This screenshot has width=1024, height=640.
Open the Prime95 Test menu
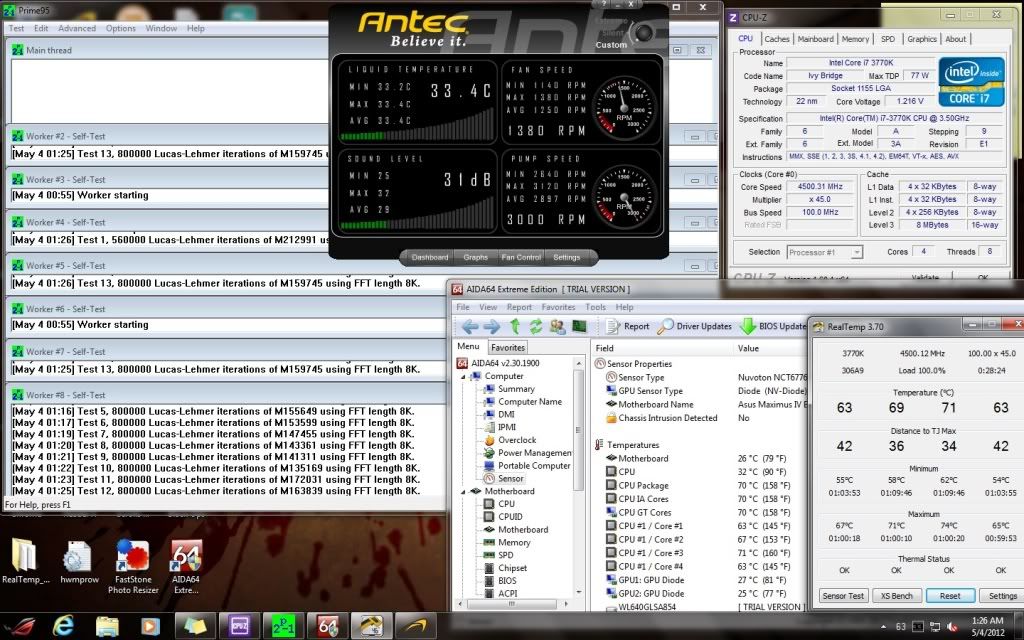point(16,28)
